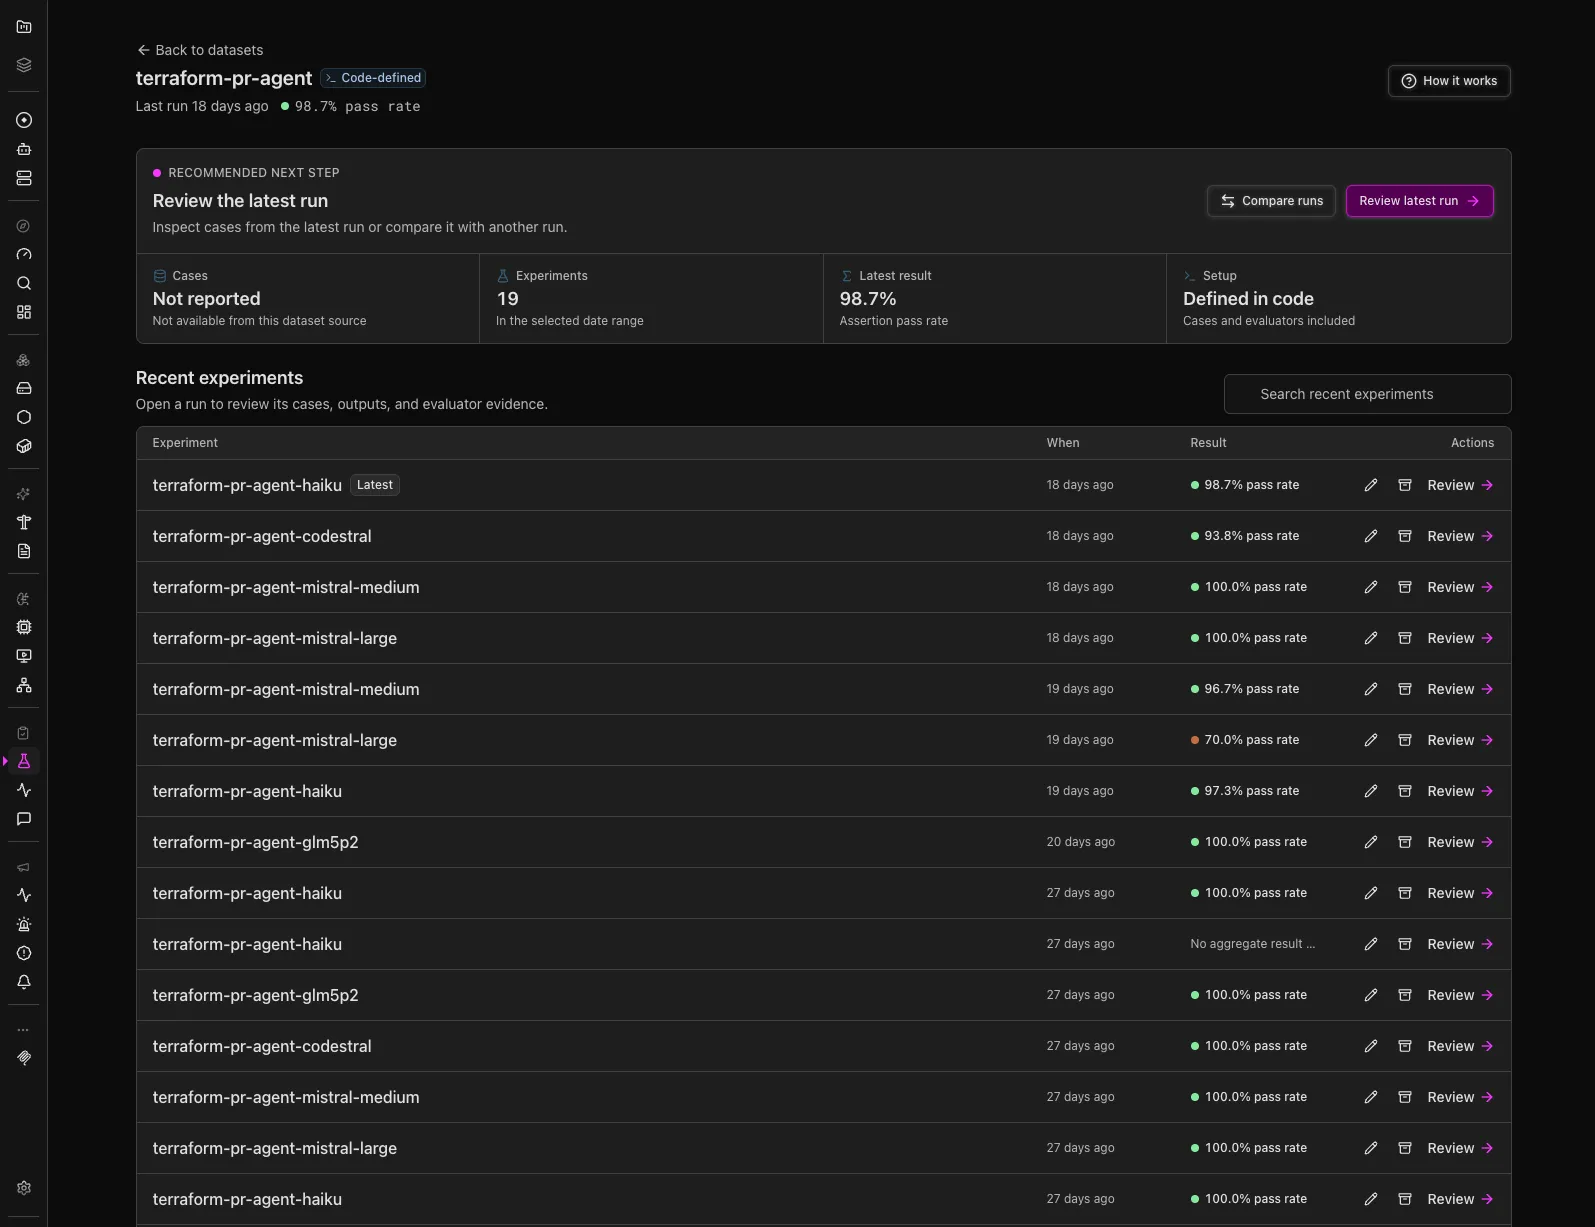Select the Experiments count card showing 19

[651, 298]
